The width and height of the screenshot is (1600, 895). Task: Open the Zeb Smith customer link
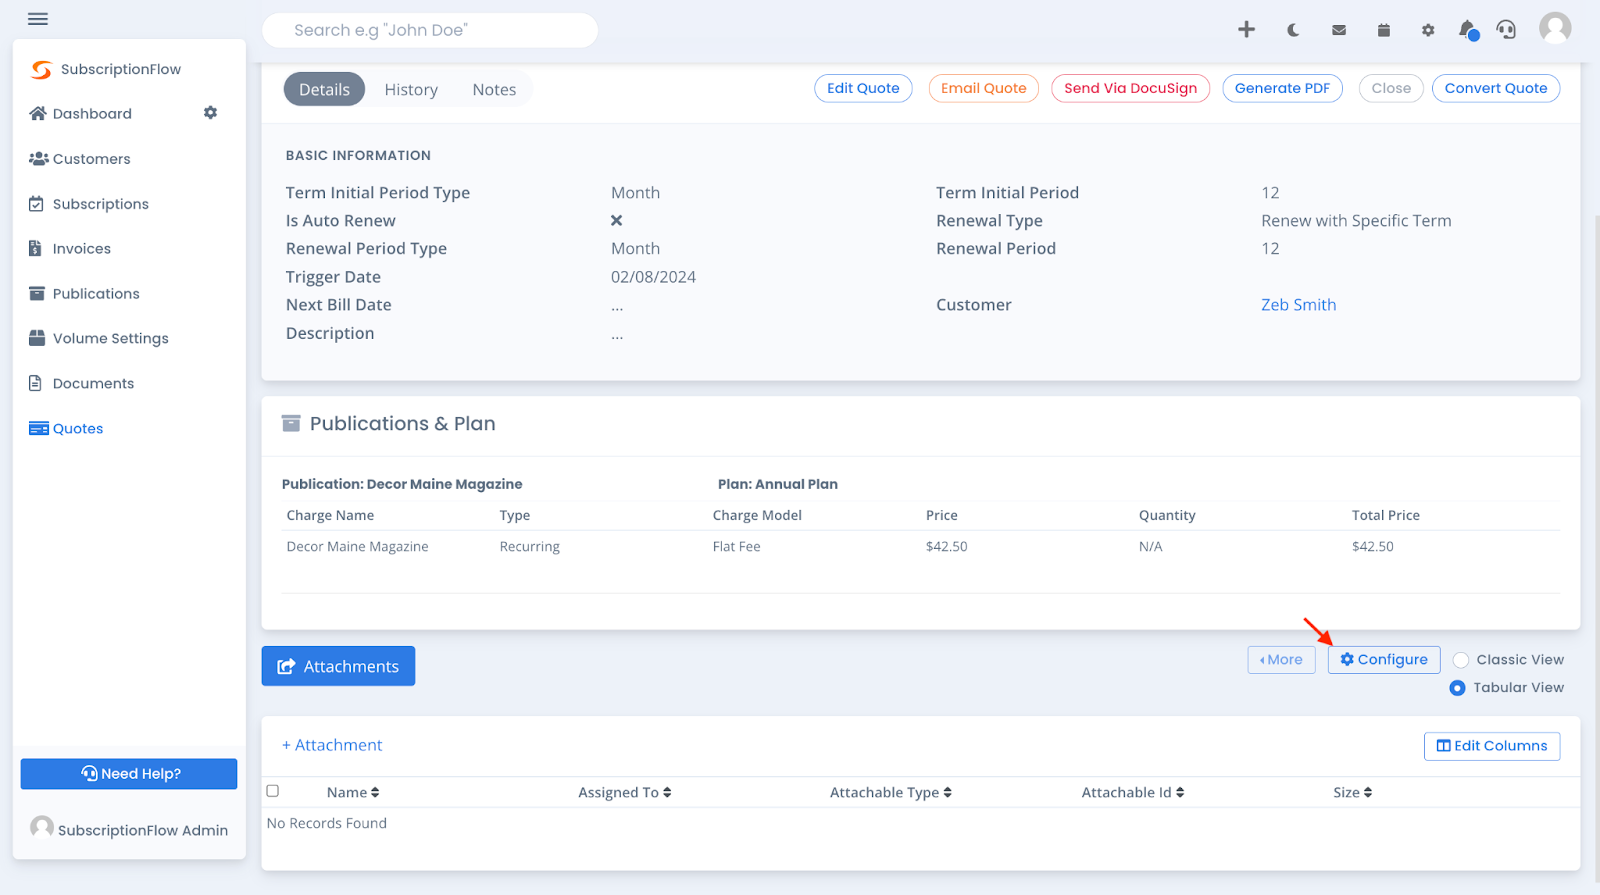tap(1298, 305)
